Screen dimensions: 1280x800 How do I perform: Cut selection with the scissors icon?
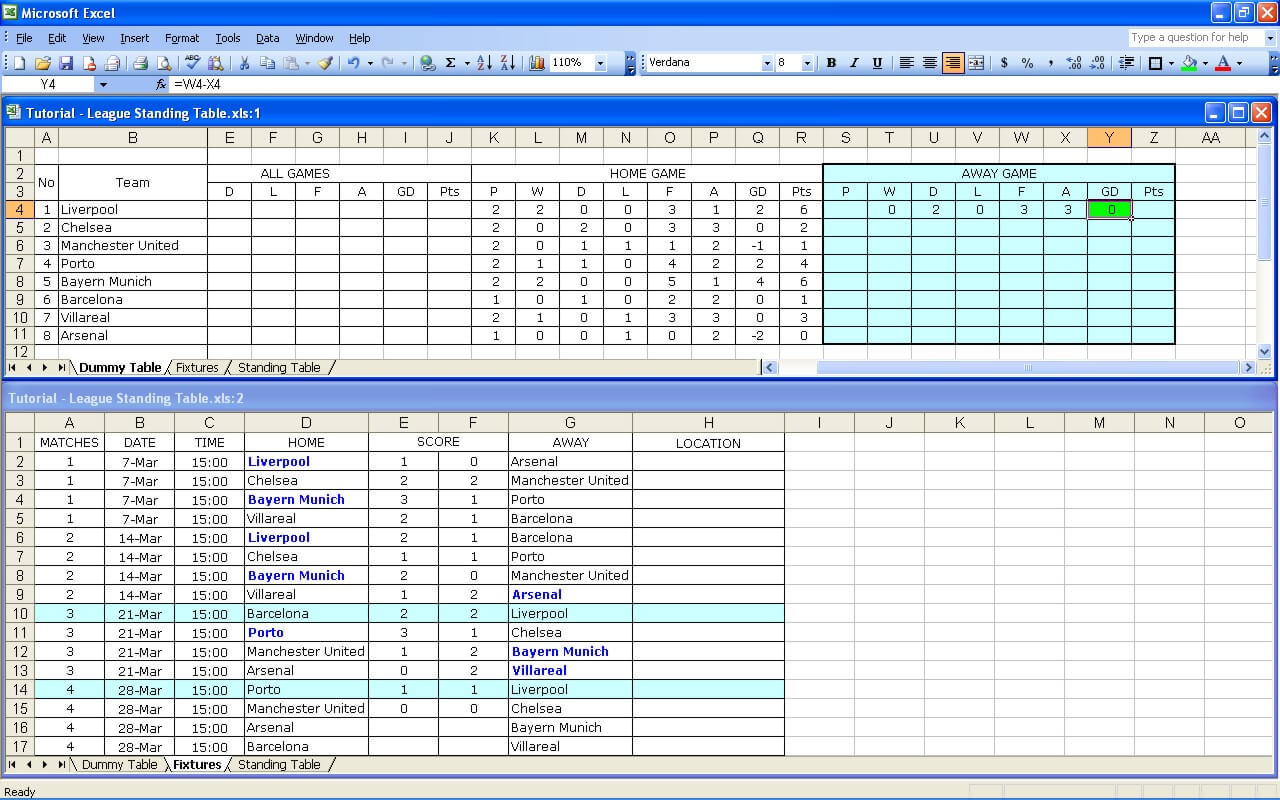244,63
